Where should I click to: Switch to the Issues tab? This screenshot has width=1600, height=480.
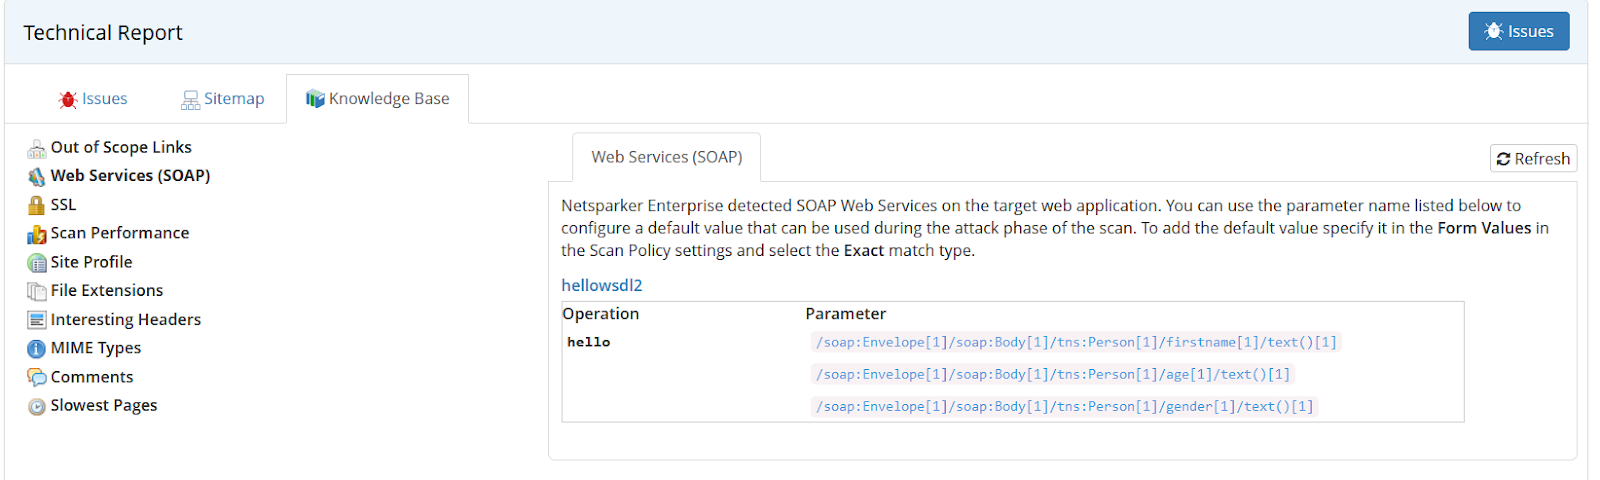[x=93, y=99]
